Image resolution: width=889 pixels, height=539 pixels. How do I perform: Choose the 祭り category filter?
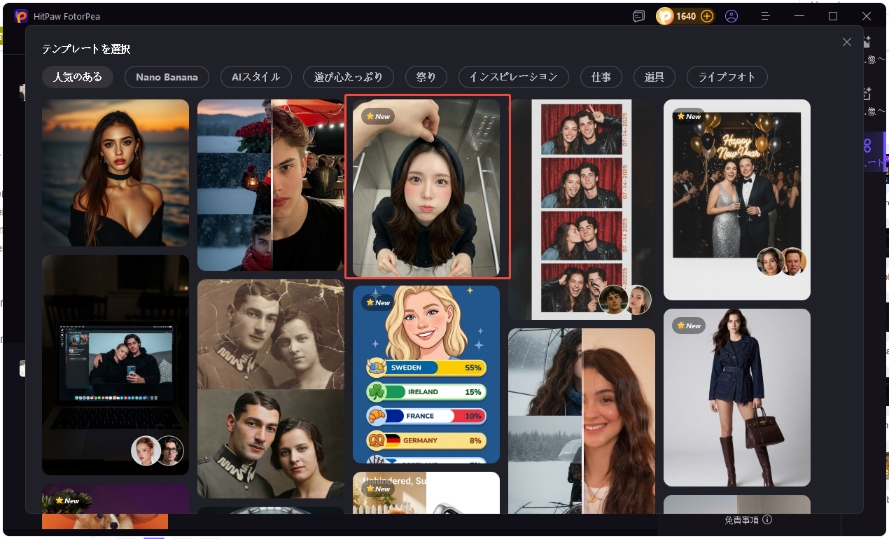click(427, 77)
